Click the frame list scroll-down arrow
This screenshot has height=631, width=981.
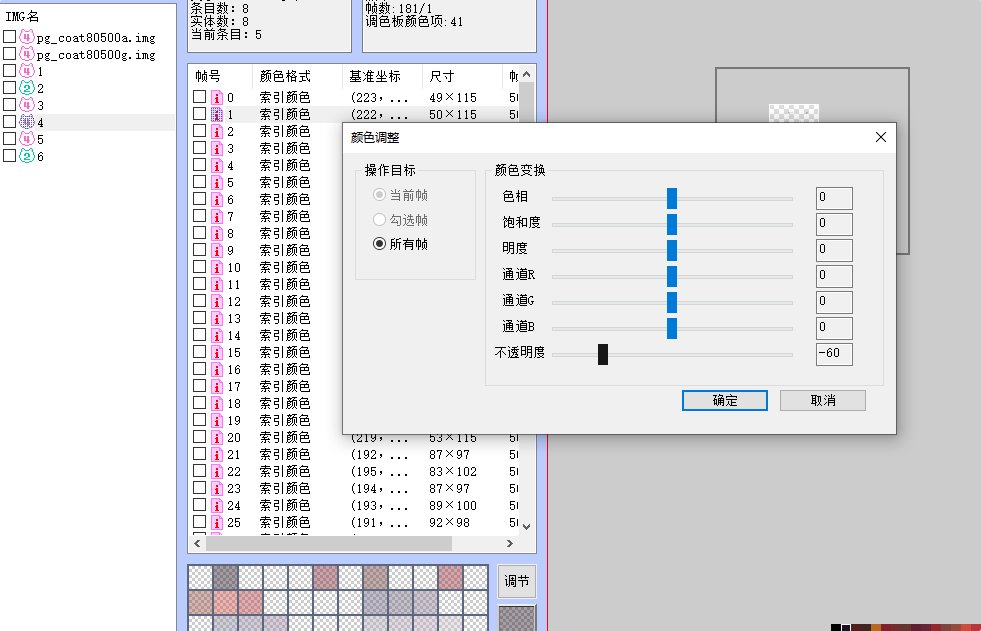click(x=527, y=527)
